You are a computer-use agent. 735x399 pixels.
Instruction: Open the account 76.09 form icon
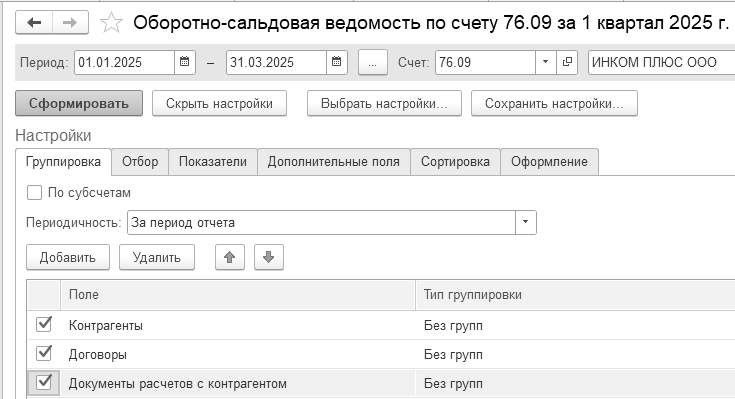click(567, 62)
